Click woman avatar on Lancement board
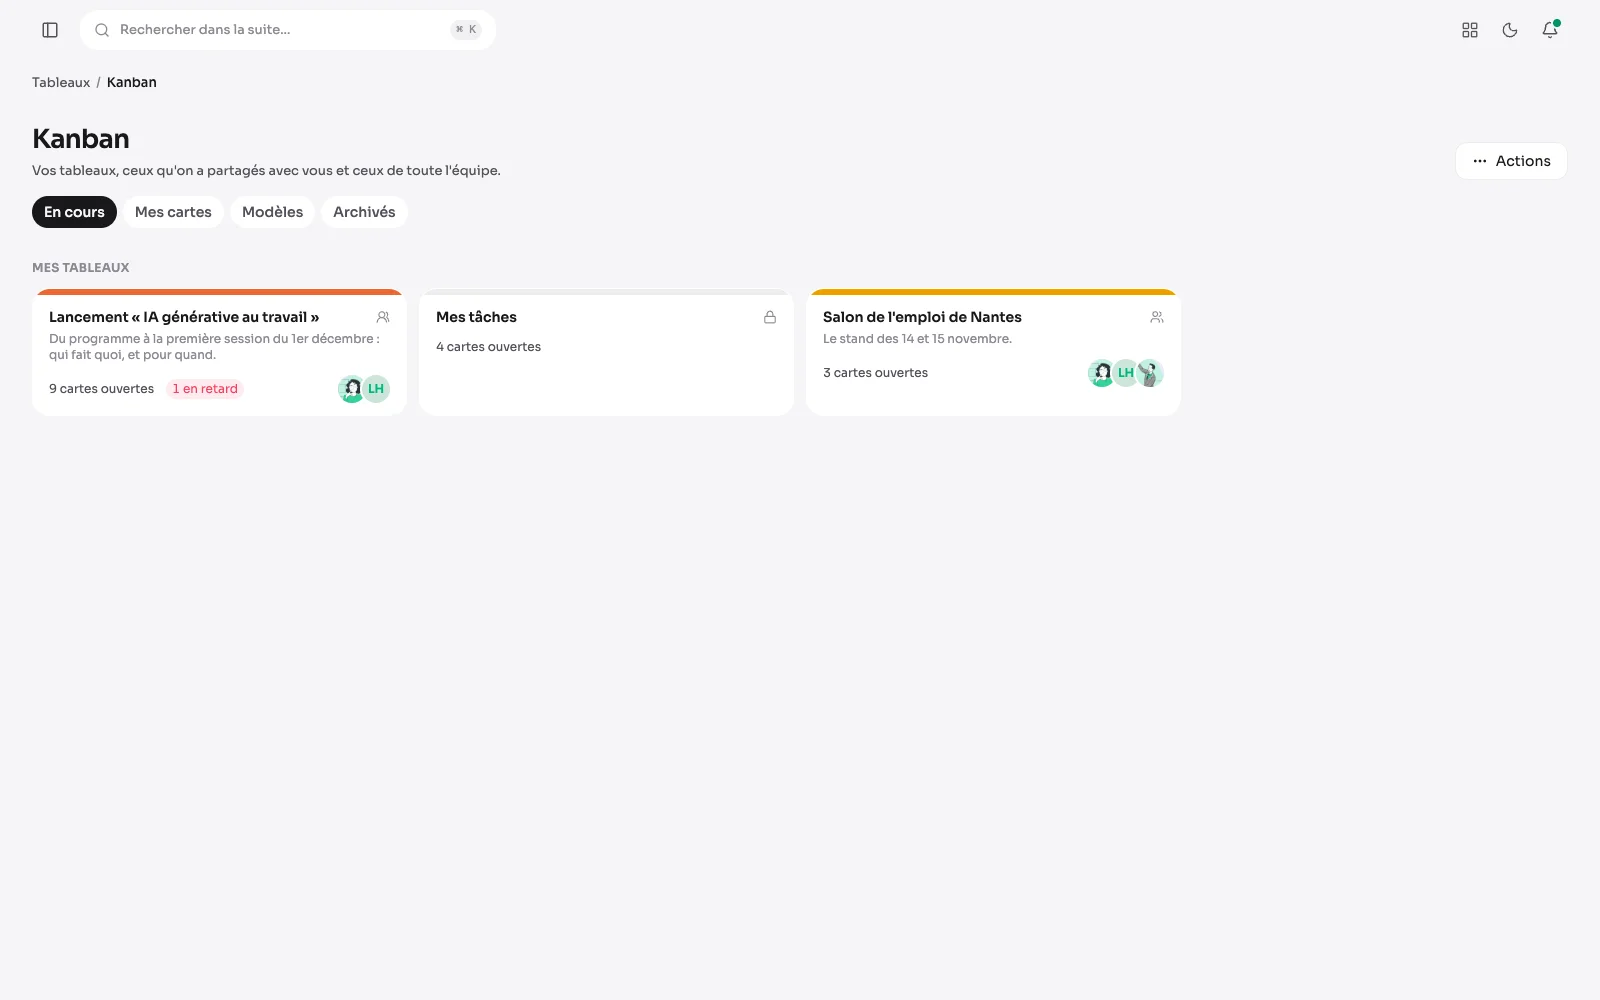The height and width of the screenshot is (1000, 1600). point(351,389)
